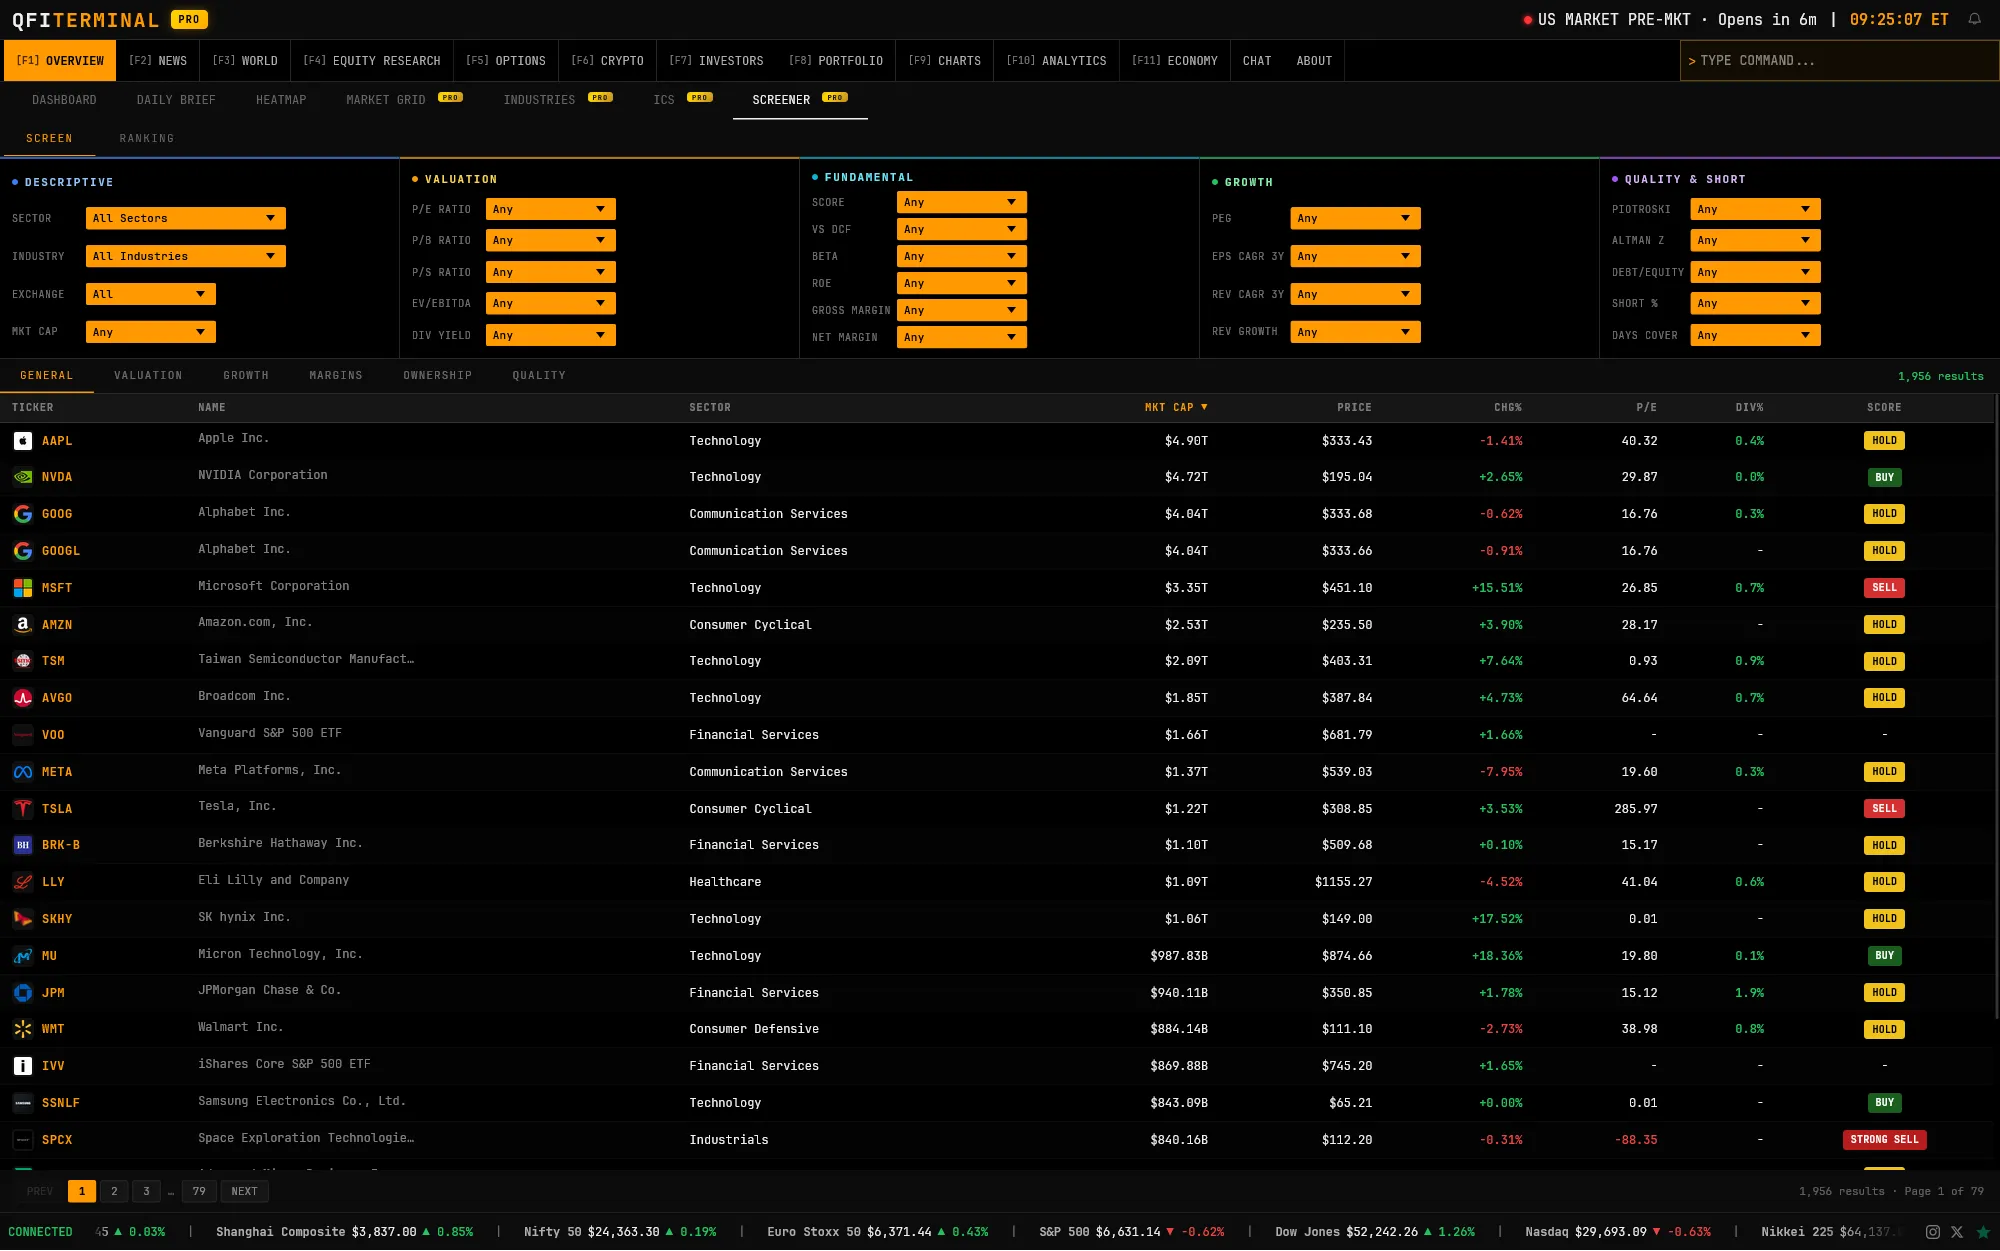Open the Industry dropdown
Screen dimensions: 2000x1251
pos(186,256)
